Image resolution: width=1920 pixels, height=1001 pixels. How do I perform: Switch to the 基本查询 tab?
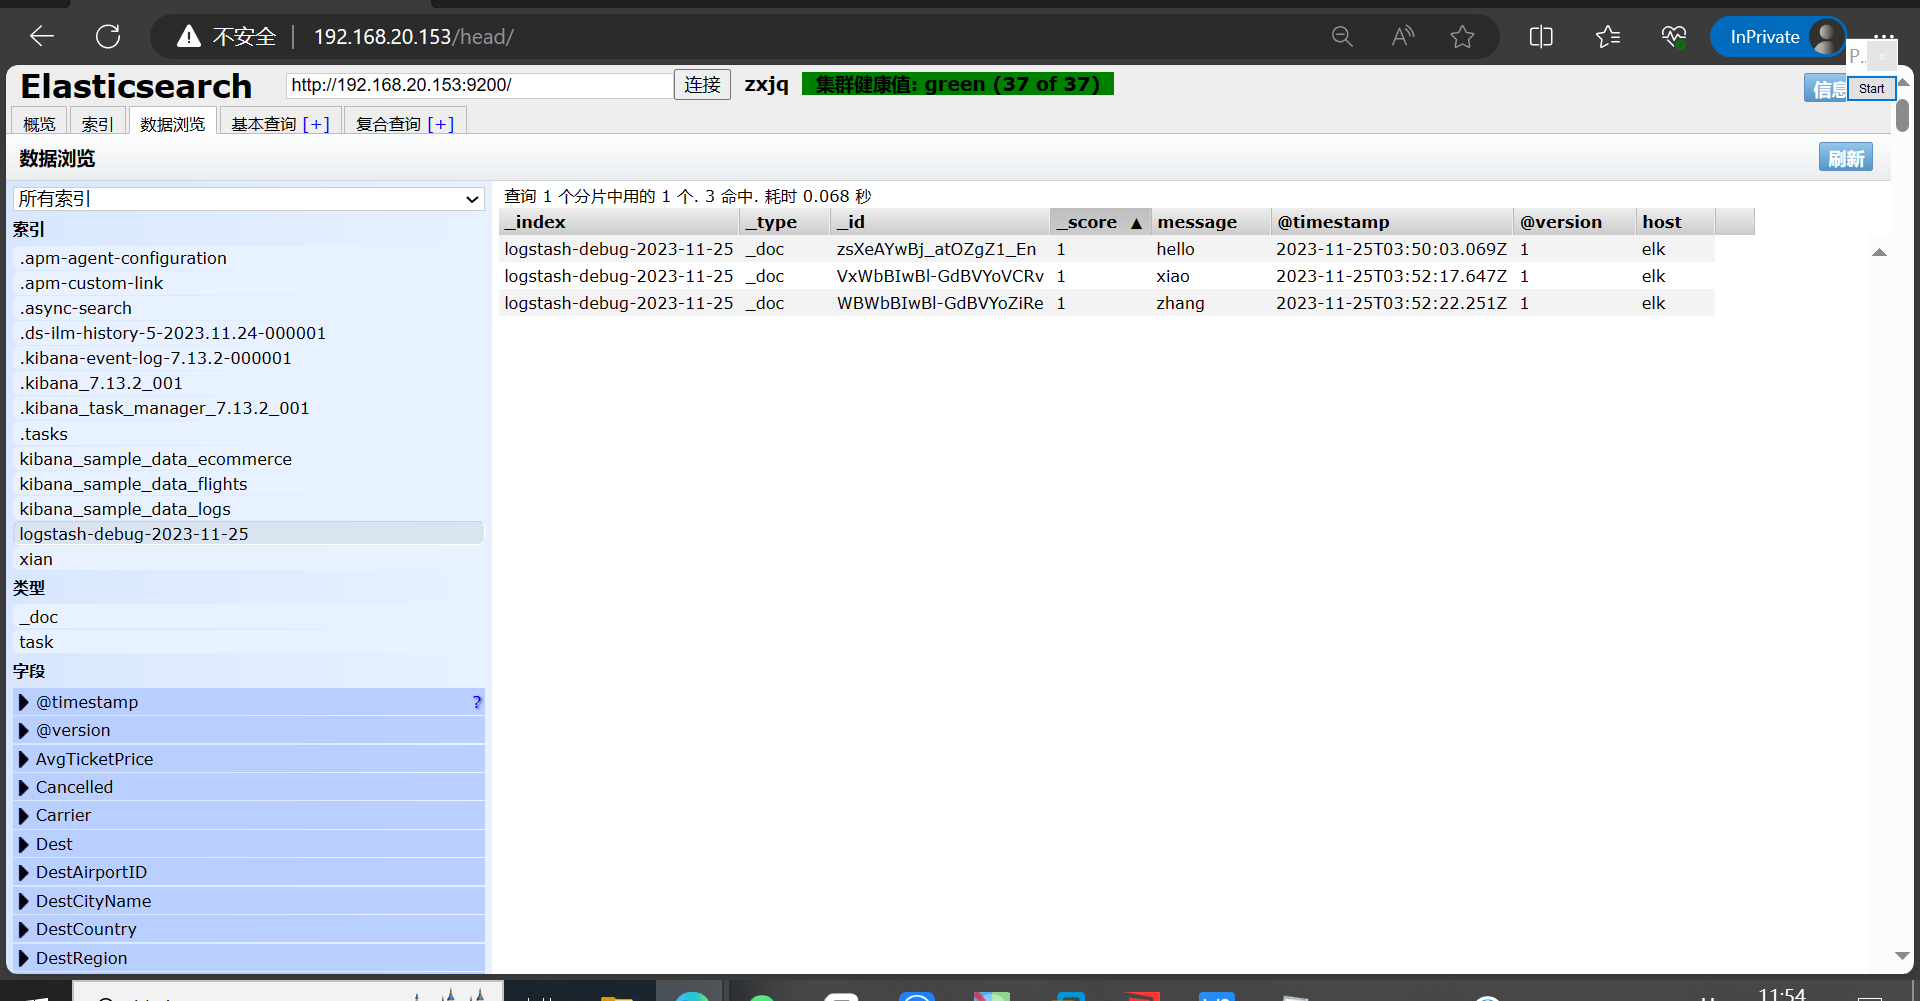click(264, 124)
